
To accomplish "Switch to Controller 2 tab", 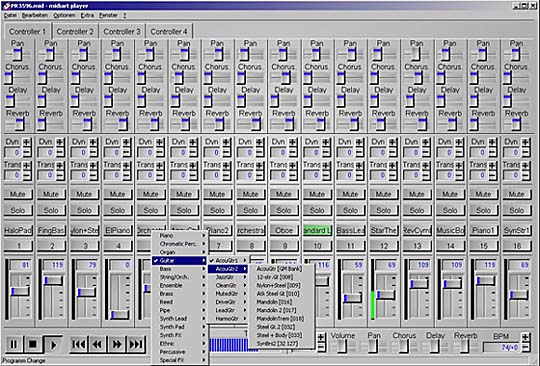I will 75,32.
